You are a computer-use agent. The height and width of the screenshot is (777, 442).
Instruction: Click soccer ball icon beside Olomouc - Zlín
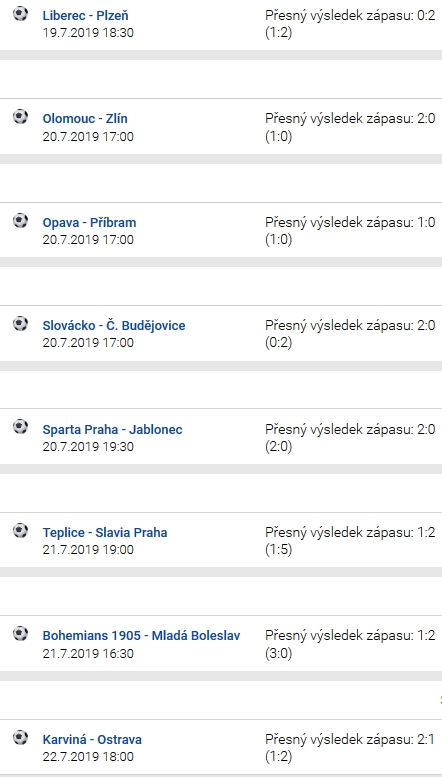[20, 117]
